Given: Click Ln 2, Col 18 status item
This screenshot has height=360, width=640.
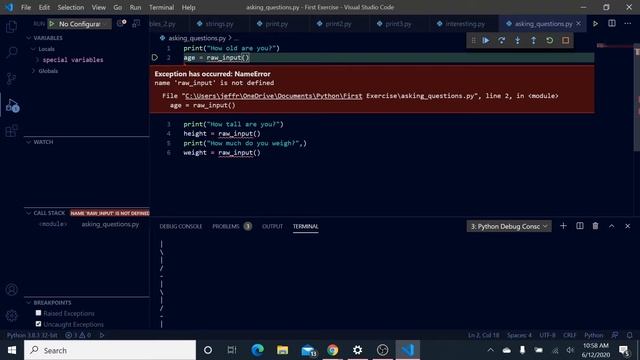Looking at the screenshot, I should (x=484, y=335).
